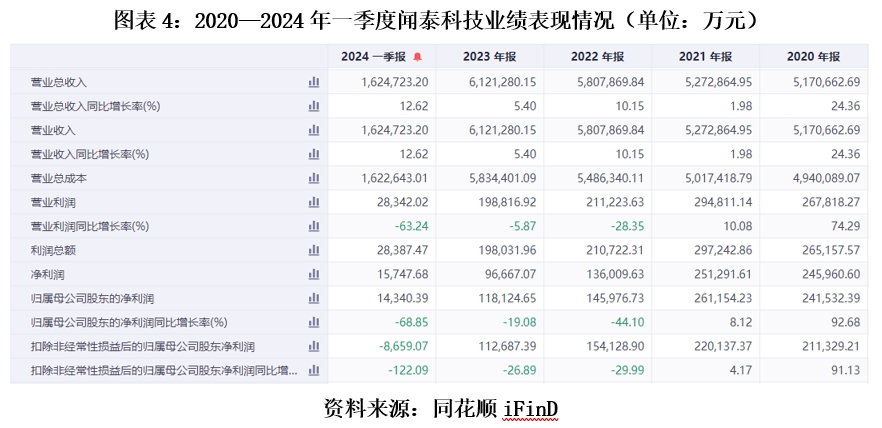Select the 2024 一季报 column header
This screenshot has height=428, width=882.
point(374,57)
